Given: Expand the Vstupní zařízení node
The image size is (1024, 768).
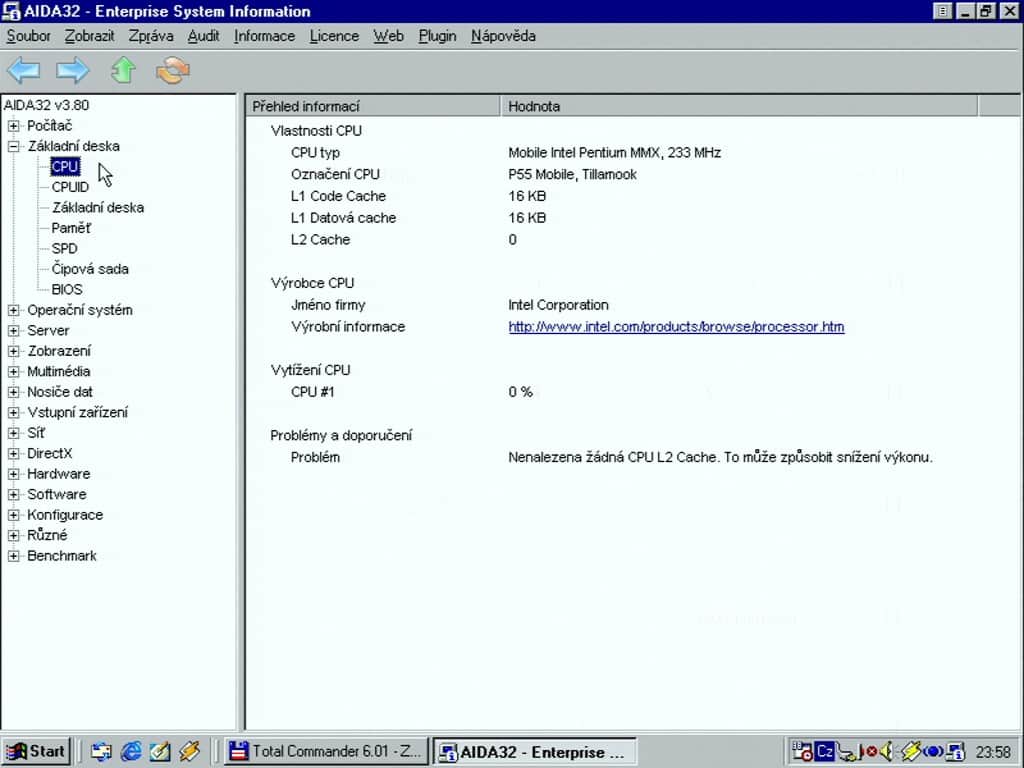Looking at the screenshot, I should point(13,413).
